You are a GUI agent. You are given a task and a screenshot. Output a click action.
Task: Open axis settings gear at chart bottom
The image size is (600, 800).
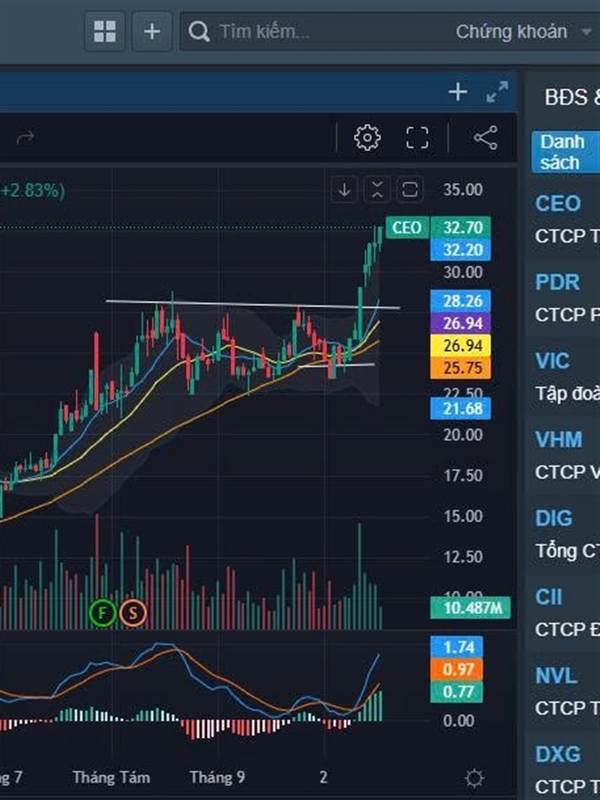point(474,778)
